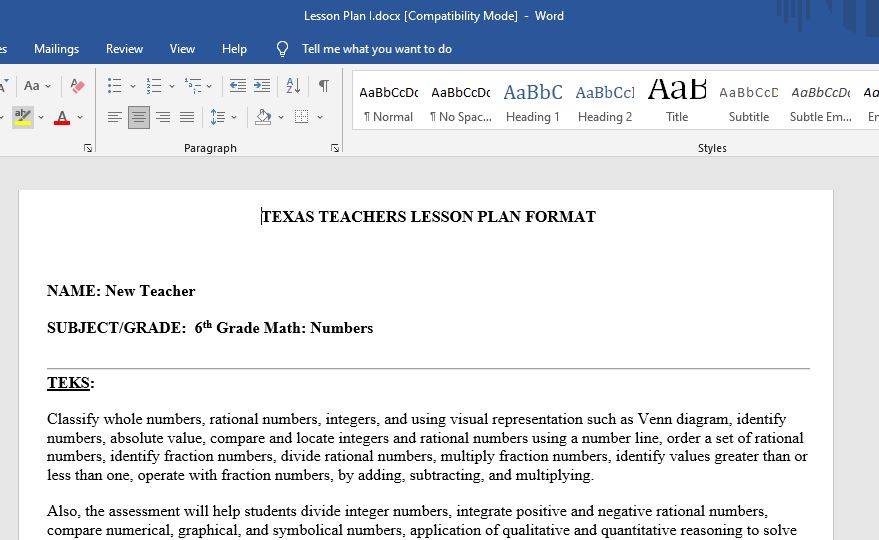Screen dimensions: 879x540
Task: Click the paragraph starting Classify whole numbers
Action: [427, 447]
